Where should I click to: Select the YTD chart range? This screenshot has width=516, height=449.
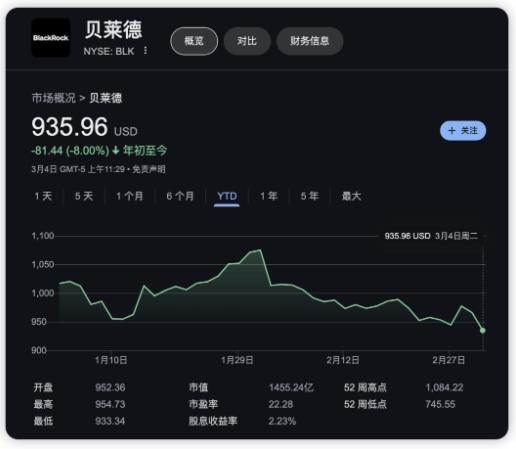click(x=227, y=196)
